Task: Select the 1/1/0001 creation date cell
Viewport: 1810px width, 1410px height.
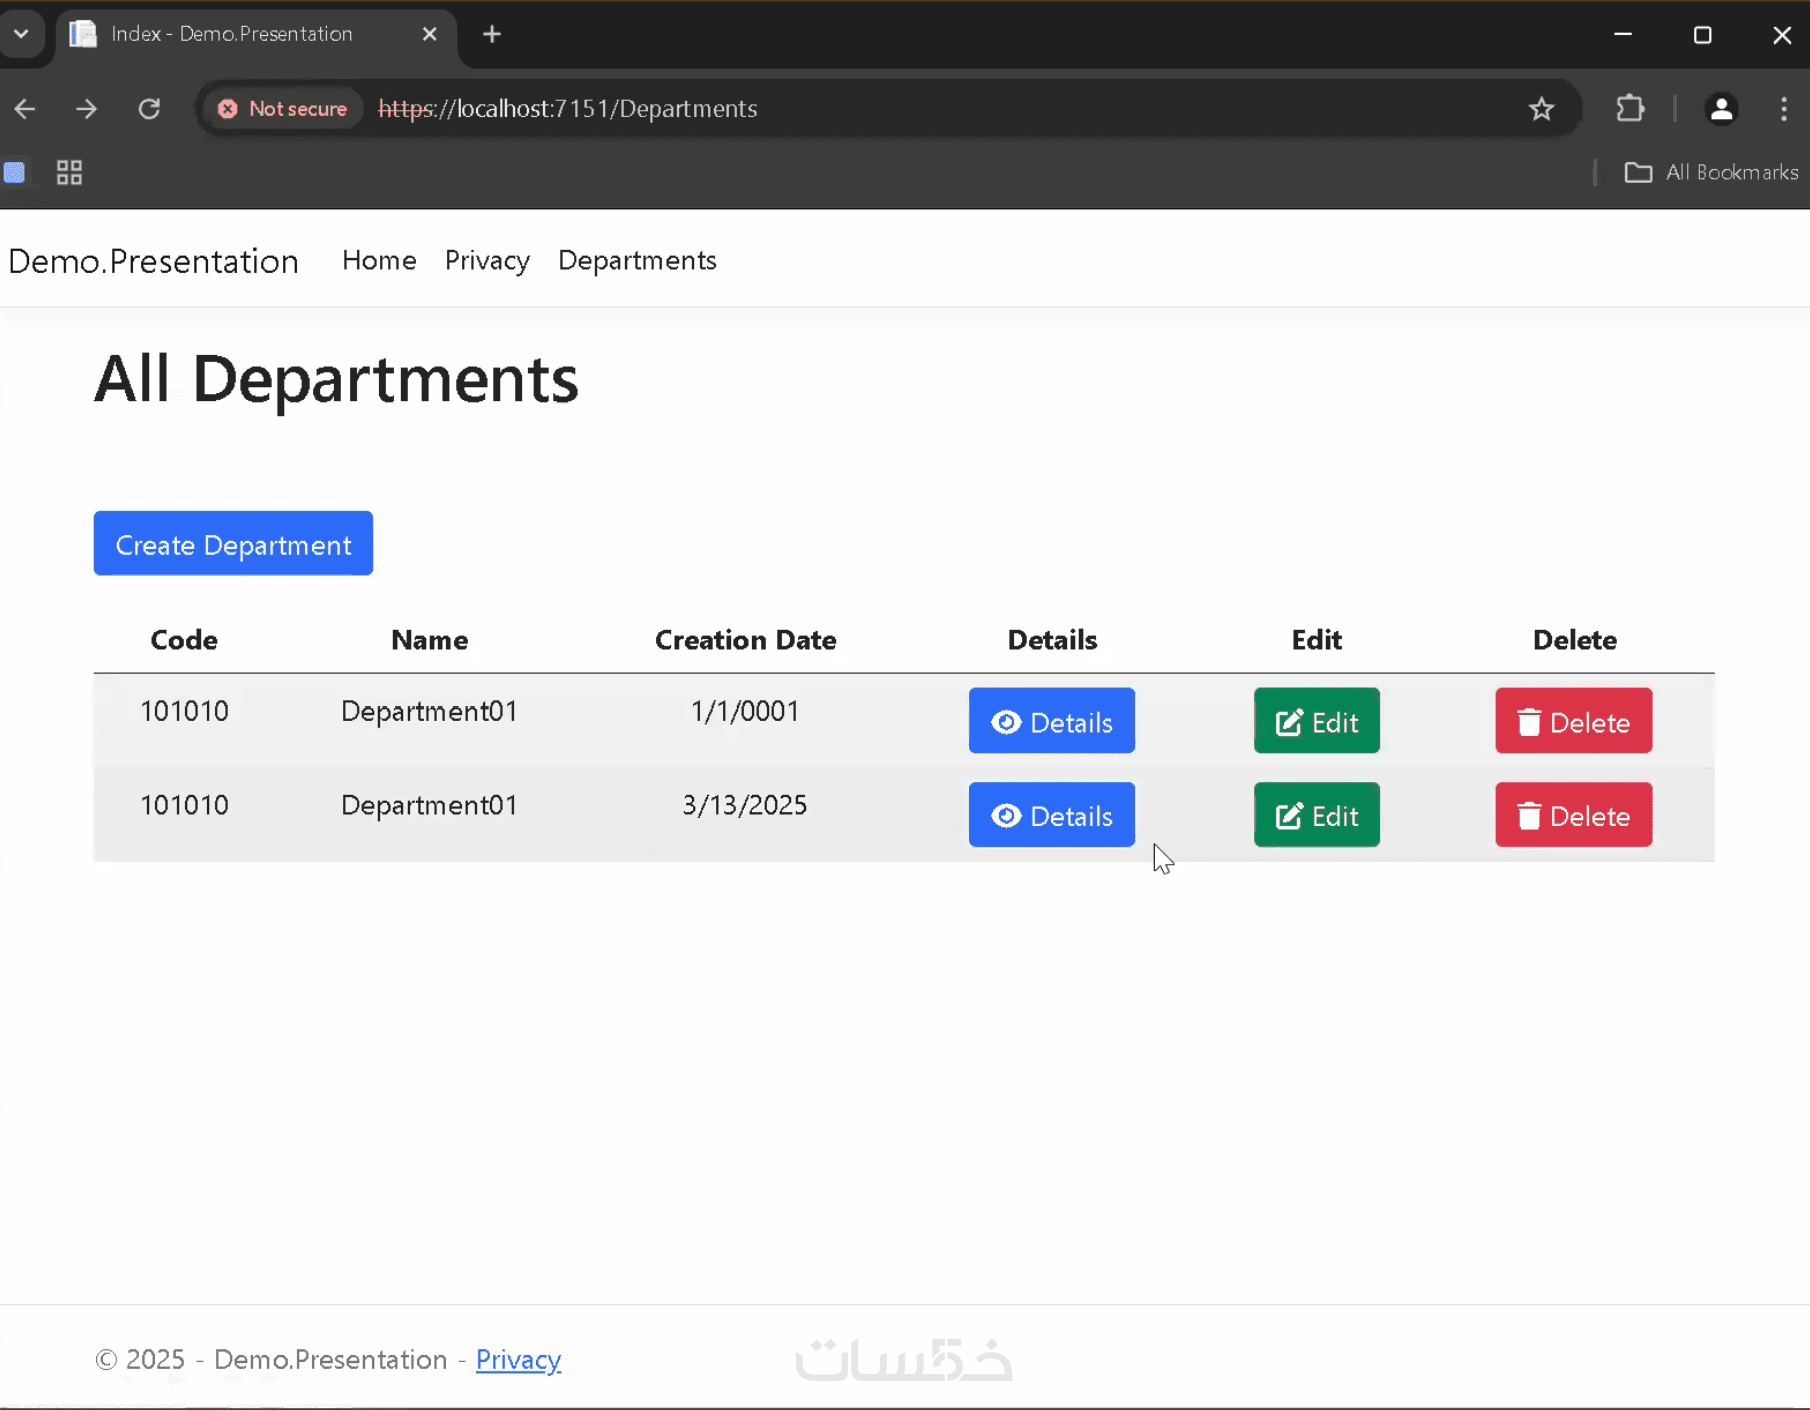Action: (746, 711)
